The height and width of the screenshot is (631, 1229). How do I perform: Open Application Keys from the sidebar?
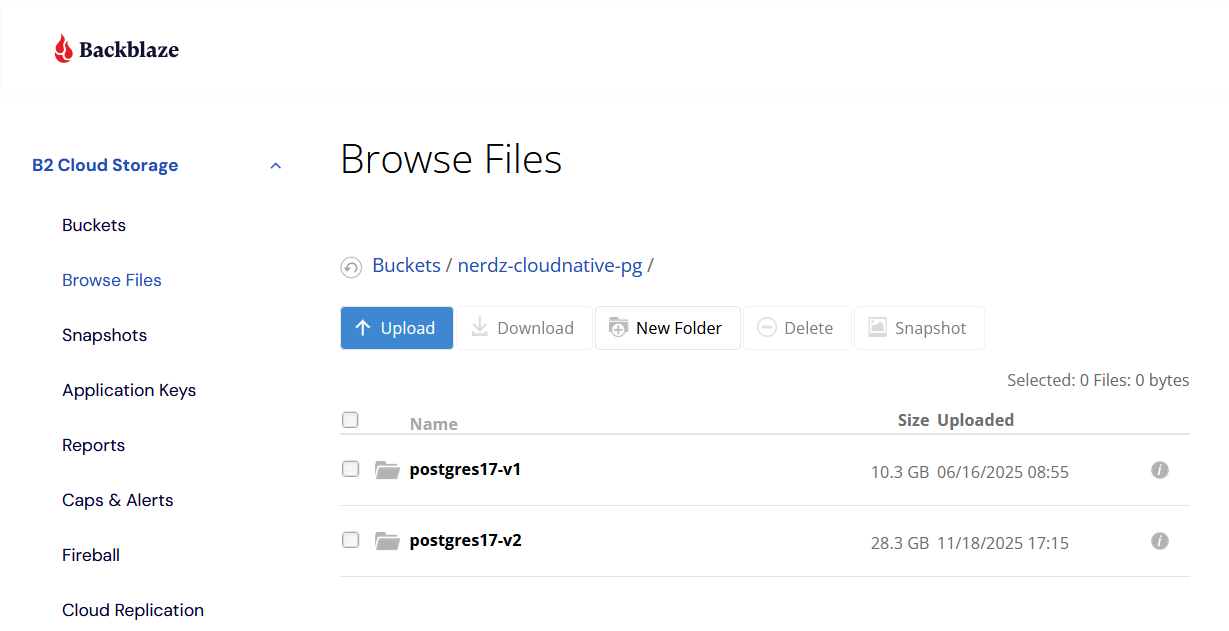(129, 390)
